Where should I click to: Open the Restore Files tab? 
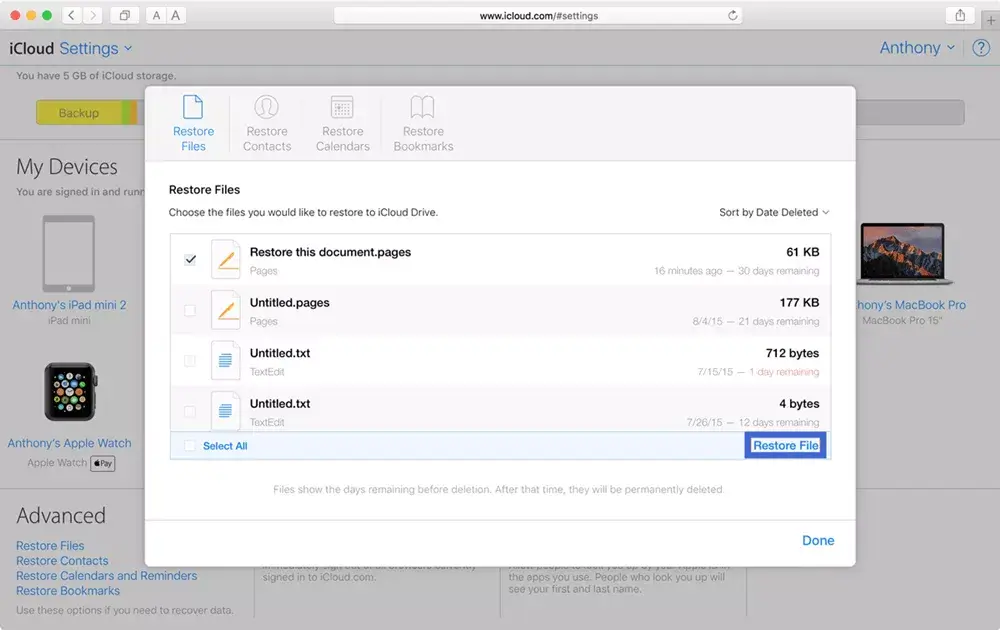(x=193, y=124)
